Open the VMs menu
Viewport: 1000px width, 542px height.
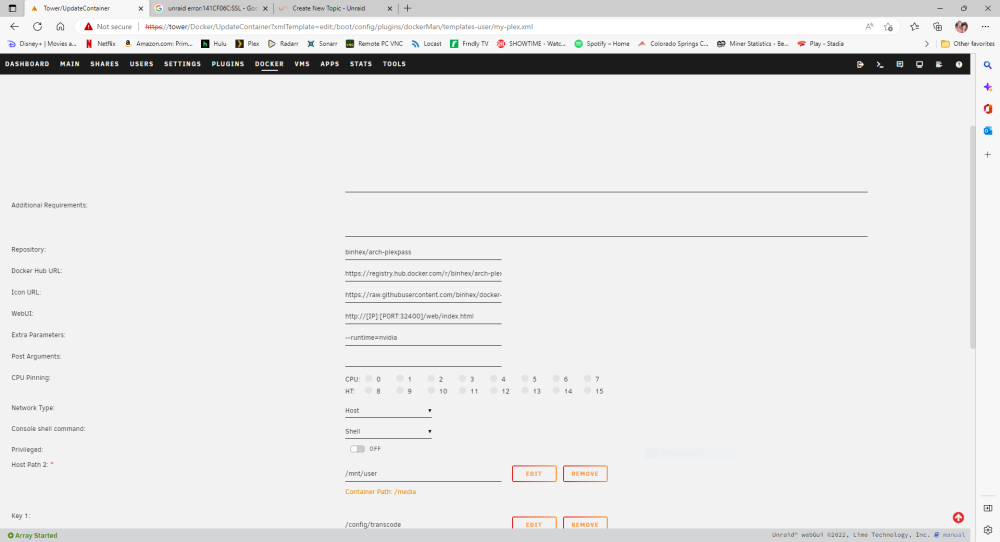(x=302, y=64)
